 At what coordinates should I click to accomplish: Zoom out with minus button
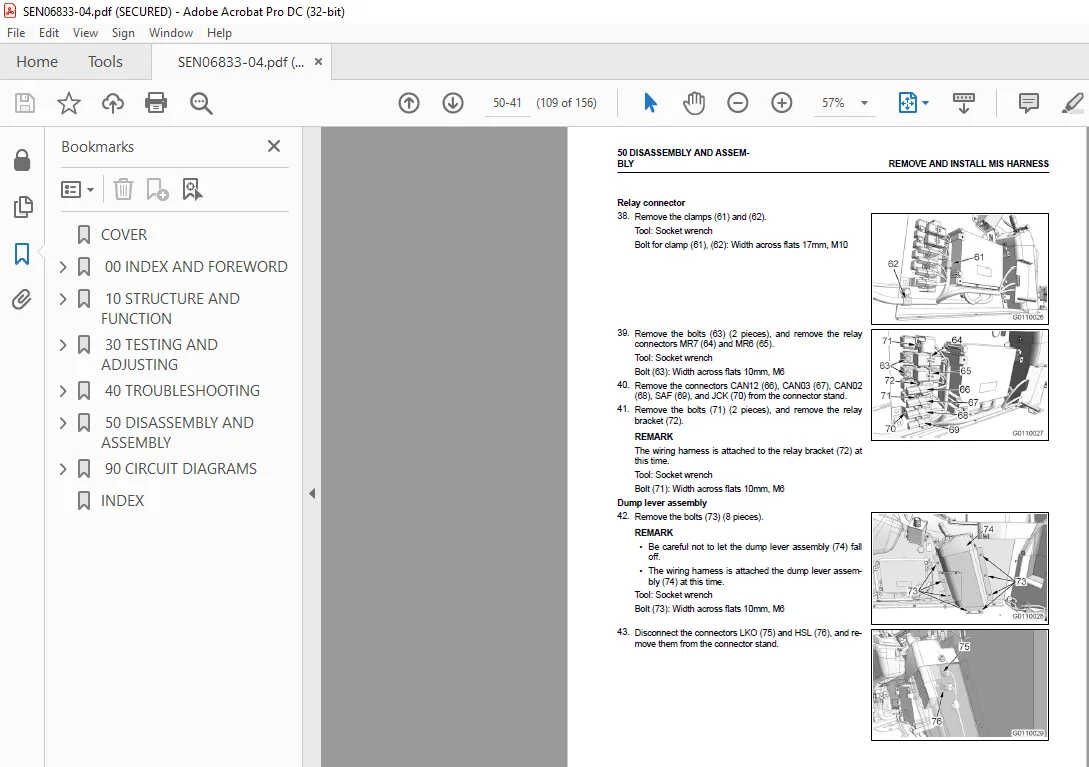pyautogui.click(x=738, y=104)
